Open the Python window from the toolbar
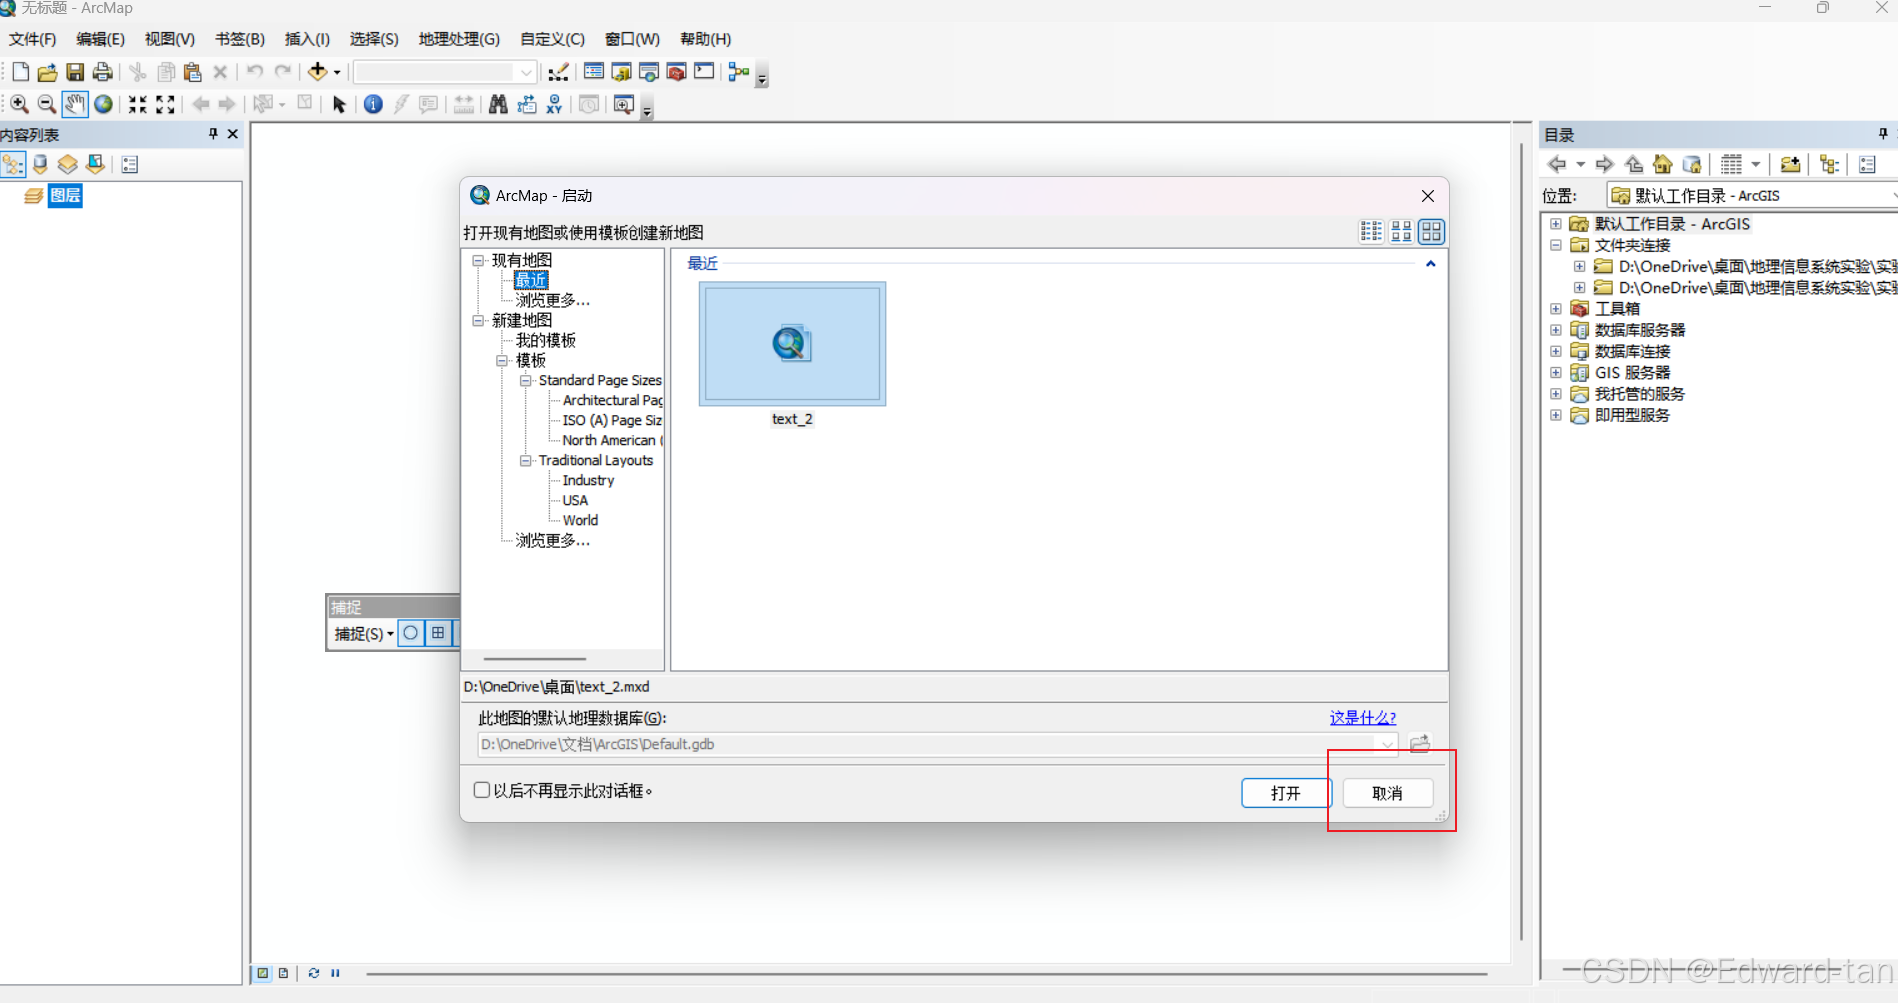 tap(704, 71)
